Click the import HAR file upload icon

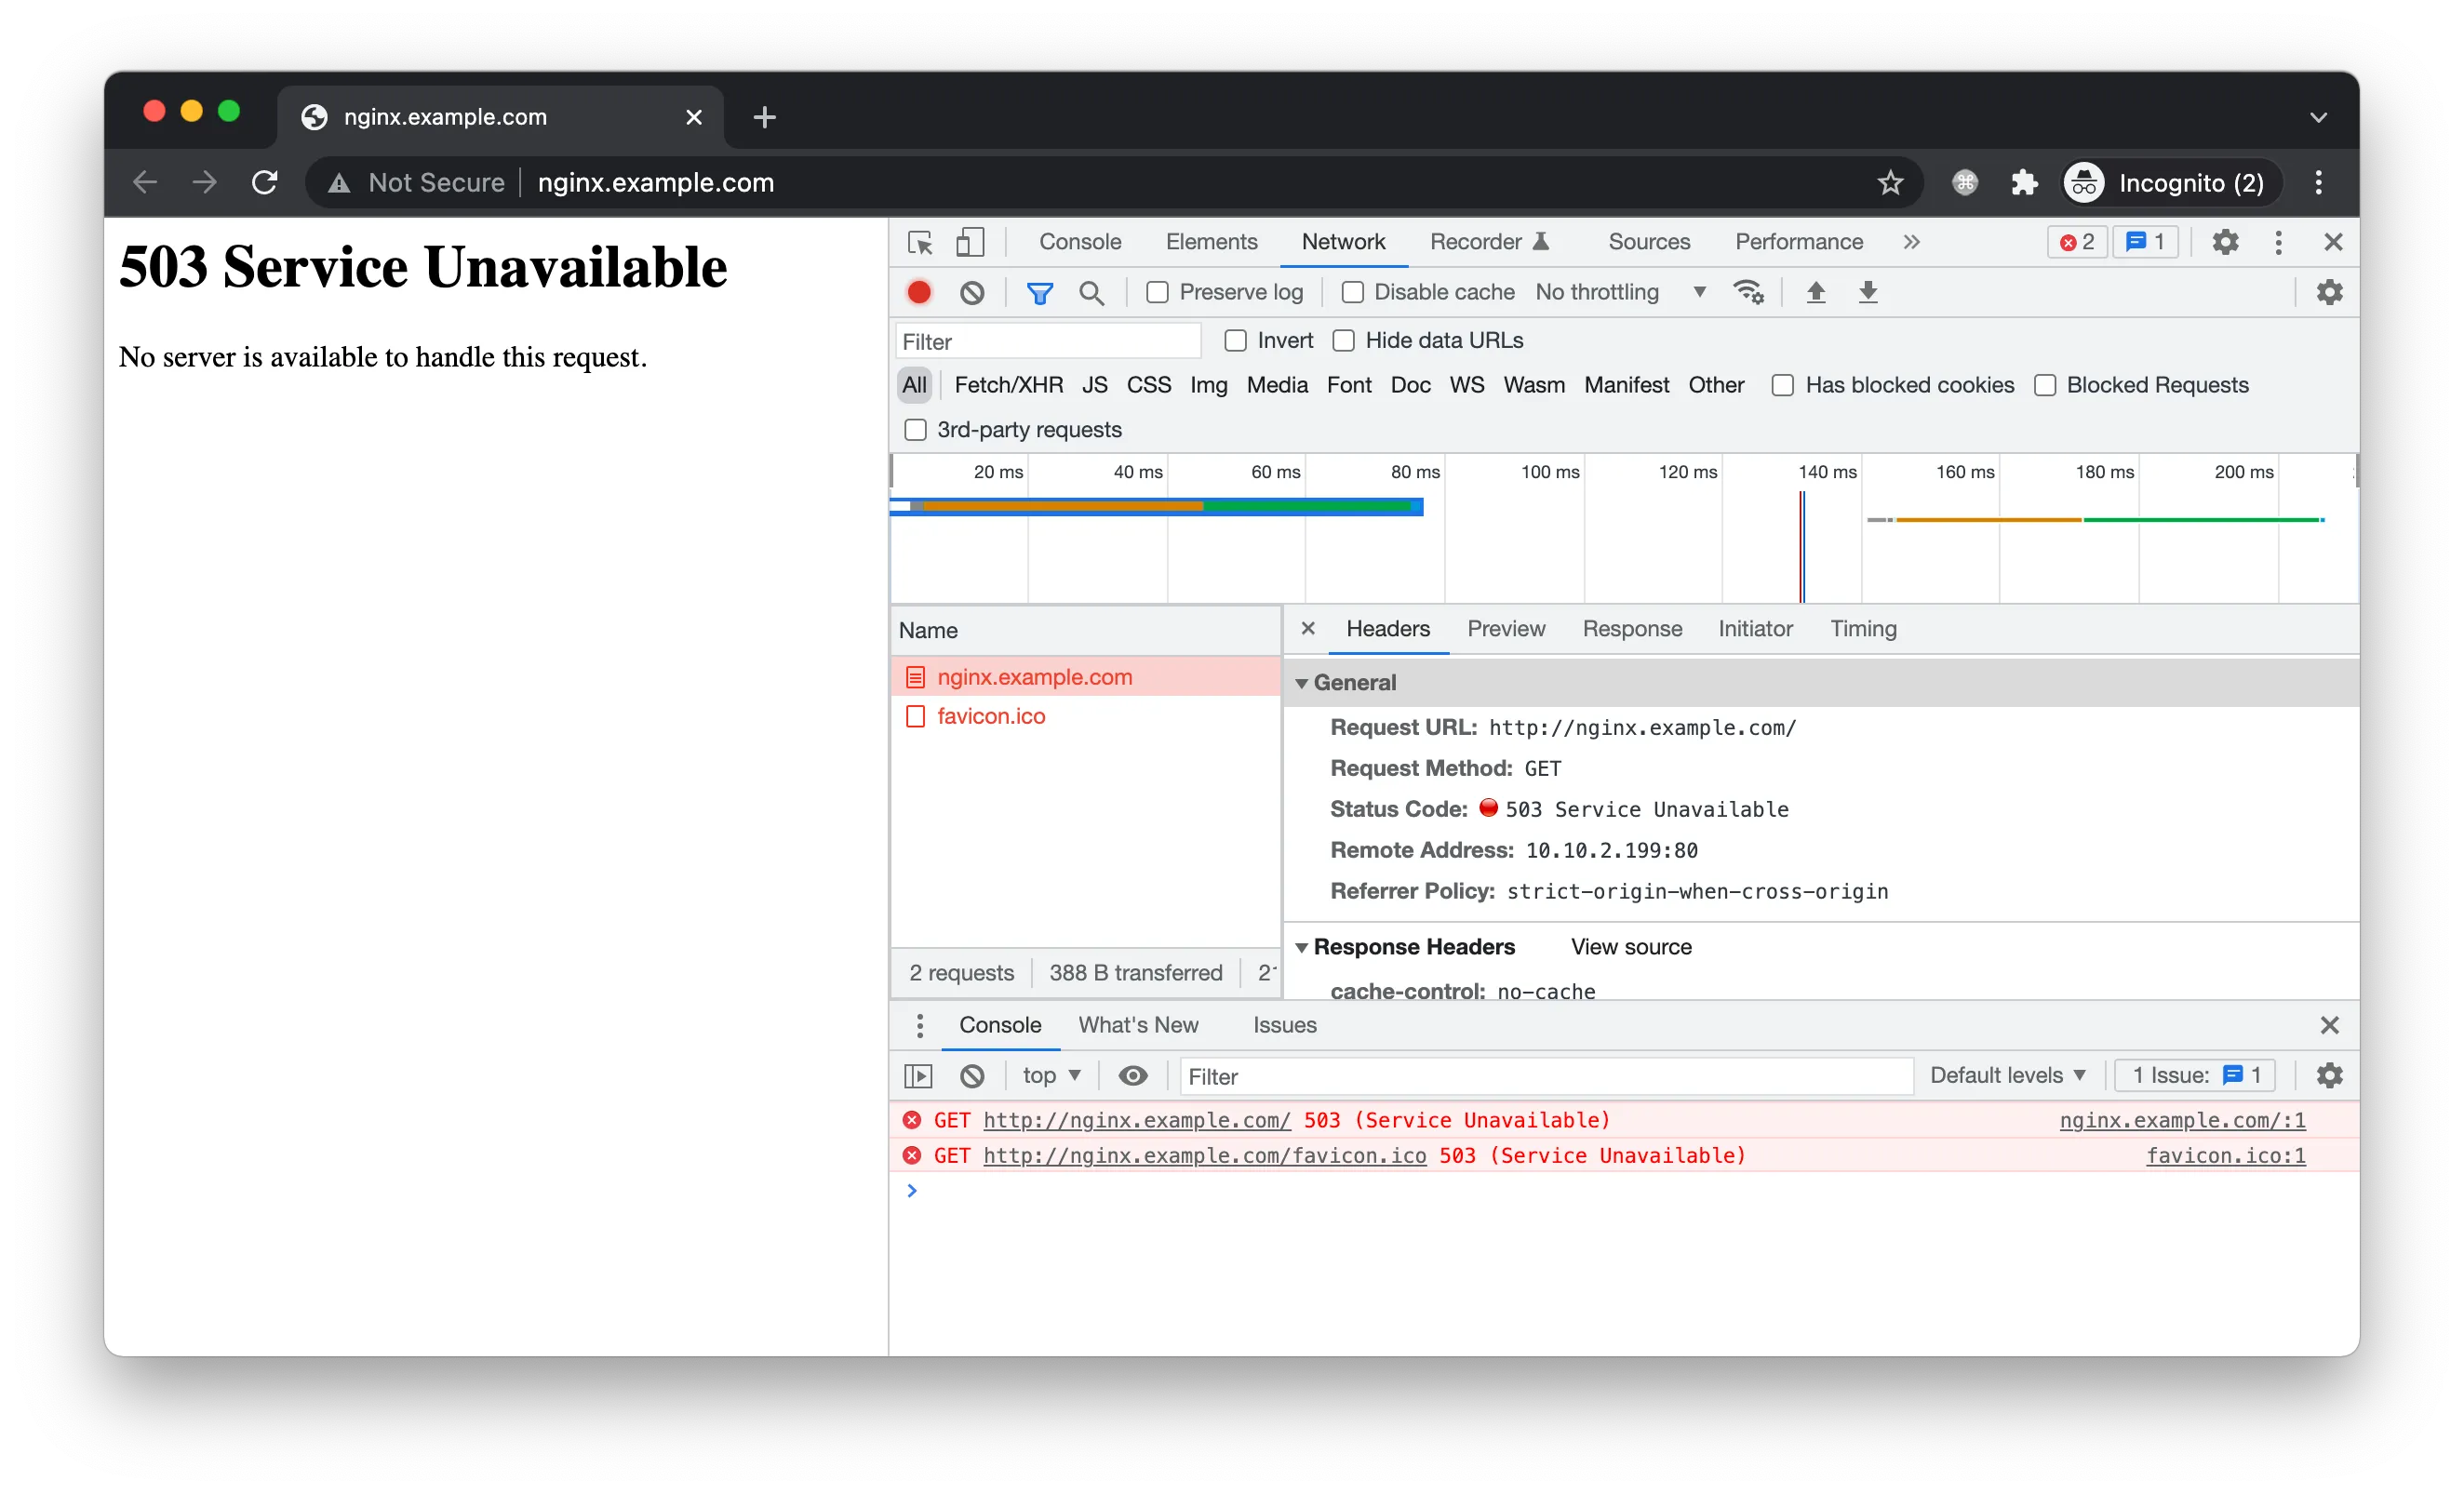click(x=1815, y=290)
